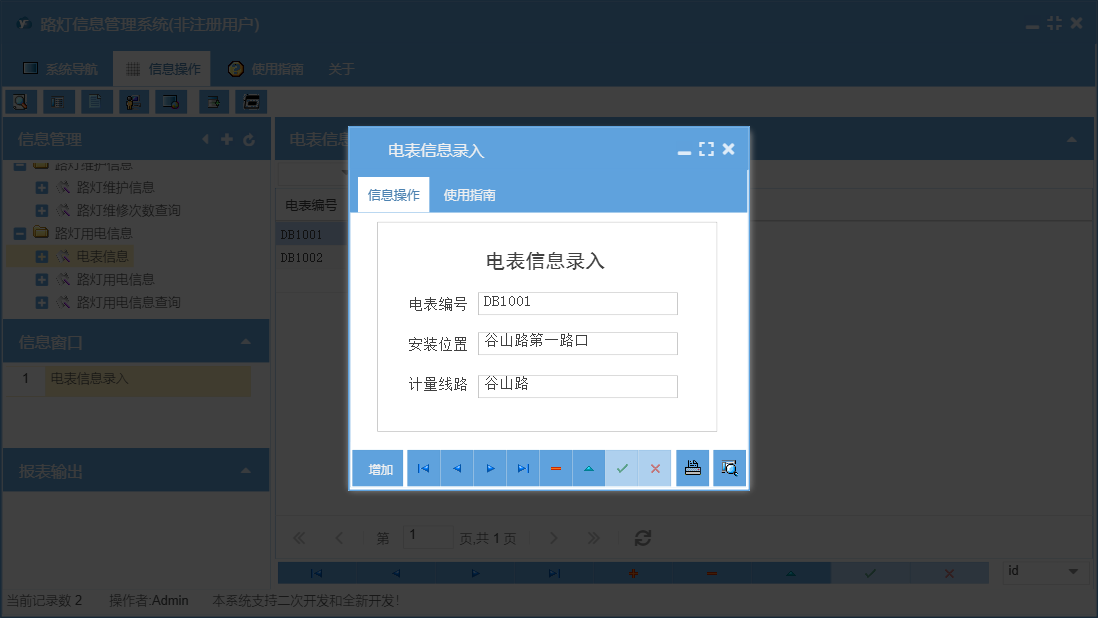Click inside the 安装位置 input field
1098x618 pixels.
pyautogui.click(x=577, y=343)
